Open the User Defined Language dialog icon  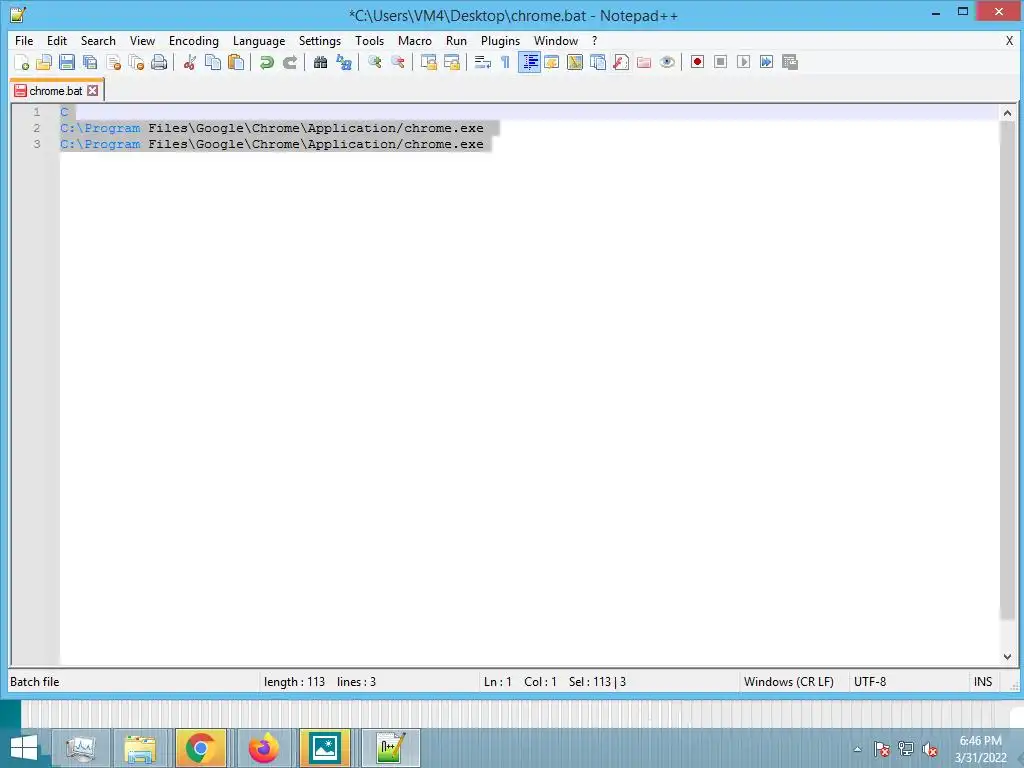pyautogui.click(x=552, y=62)
